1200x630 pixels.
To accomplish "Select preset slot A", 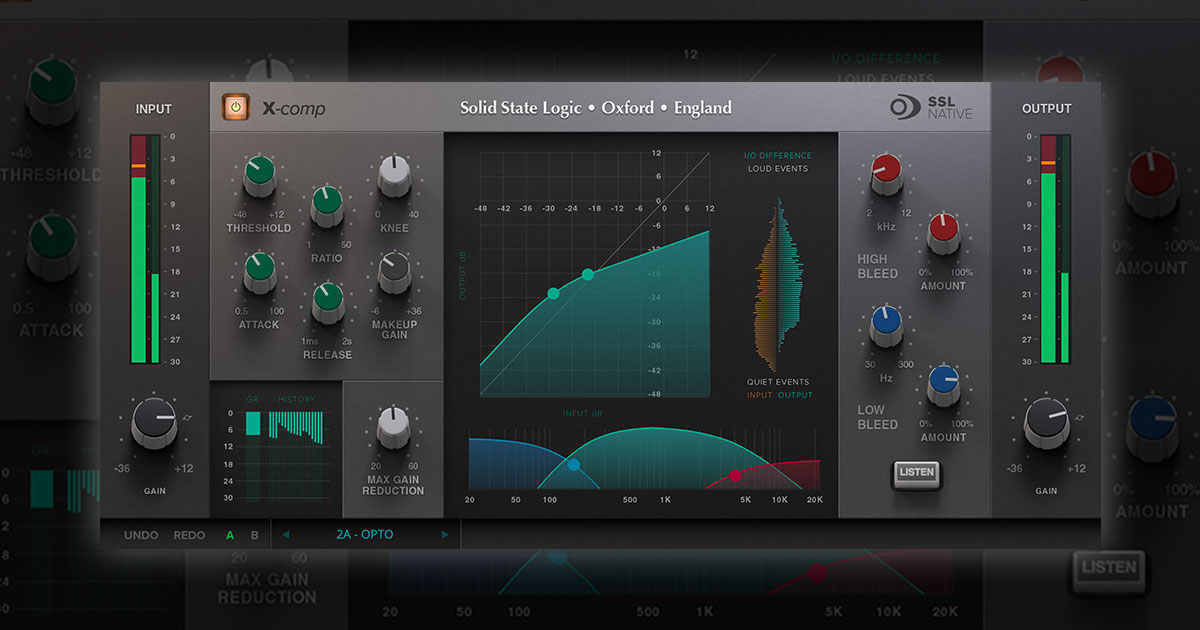I will click(x=228, y=535).
